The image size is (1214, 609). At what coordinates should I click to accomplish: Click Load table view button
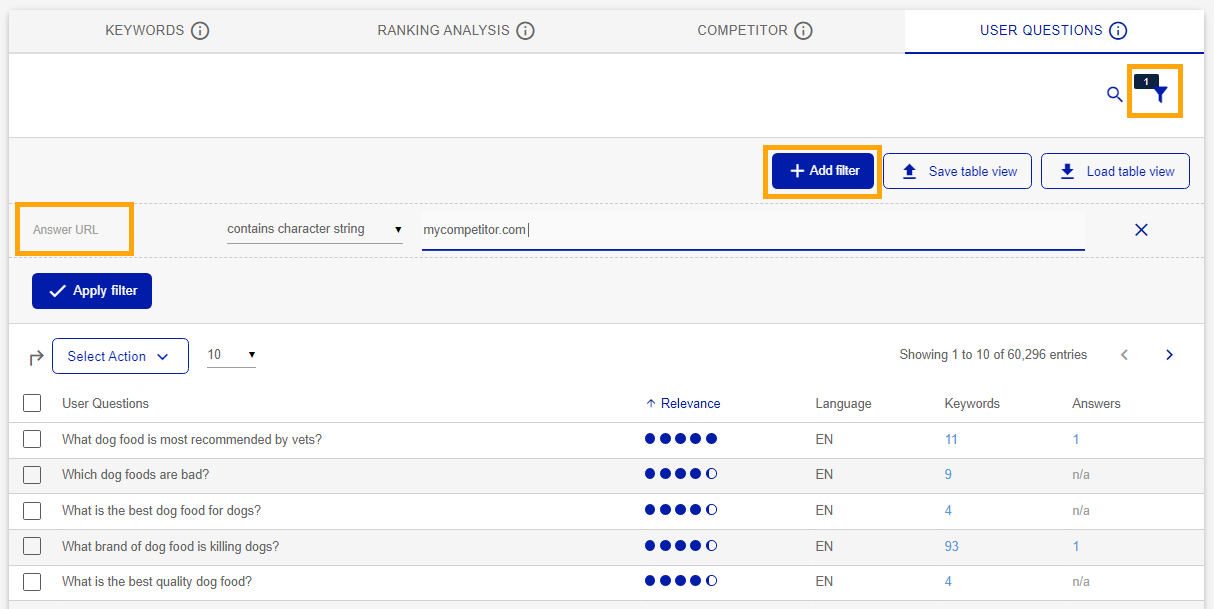pyautogui.click(x=1115, y=171)
